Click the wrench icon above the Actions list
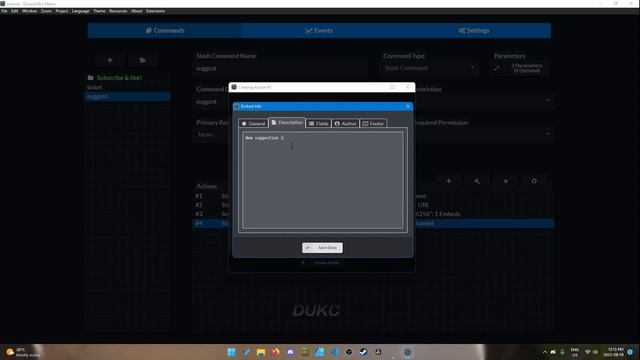The height and width of the screenshot is (360, 640). pyautogui.click(x=477, y=181)
